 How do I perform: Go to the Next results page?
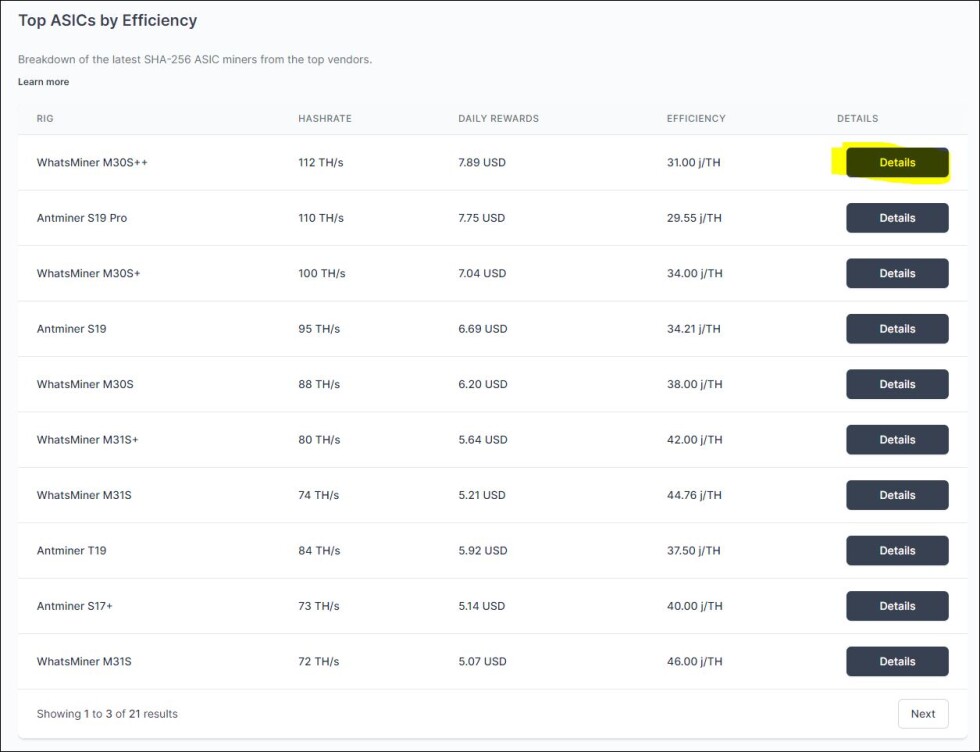pyautogui.click(x=922, y=714)
